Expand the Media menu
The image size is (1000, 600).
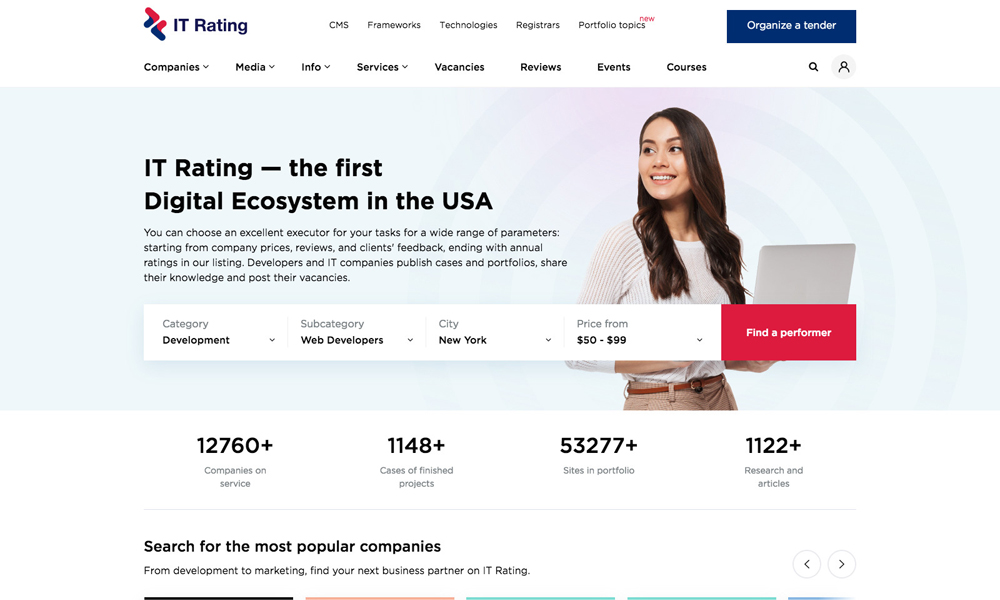point(254,67)
